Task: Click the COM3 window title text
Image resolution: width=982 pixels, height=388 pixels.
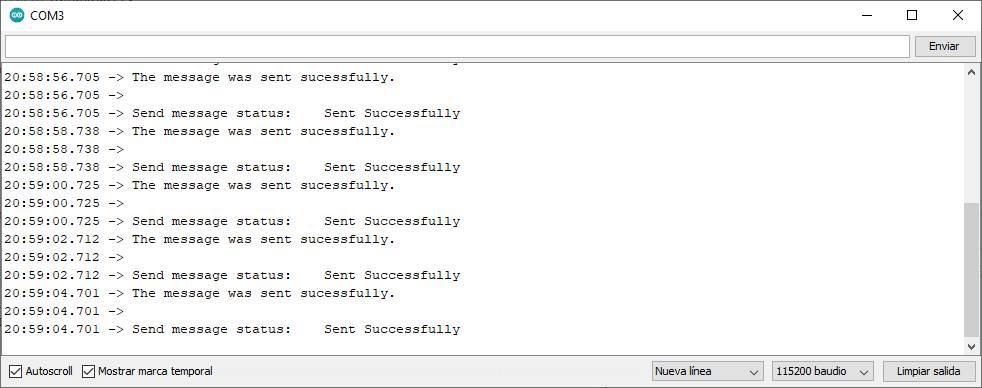Action: [x=47, y=16]
